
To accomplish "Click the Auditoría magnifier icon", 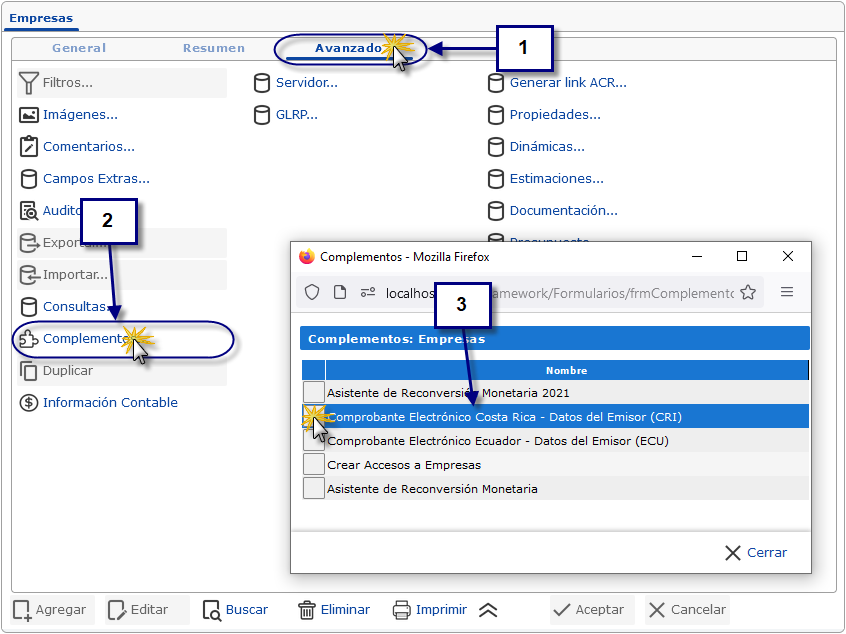I will [29, 210].
